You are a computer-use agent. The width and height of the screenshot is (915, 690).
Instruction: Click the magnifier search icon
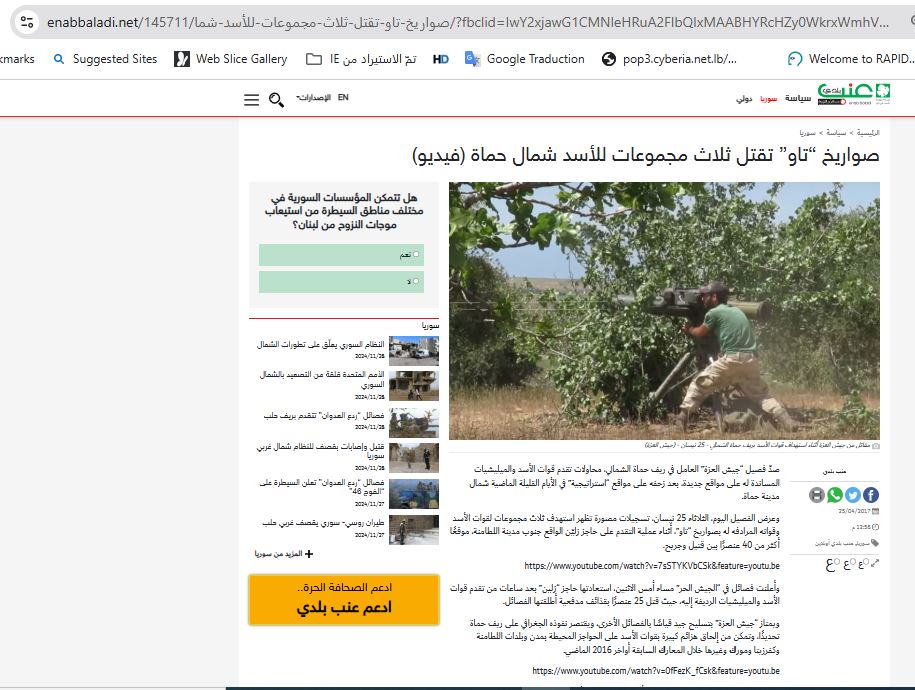click(276, 100)
